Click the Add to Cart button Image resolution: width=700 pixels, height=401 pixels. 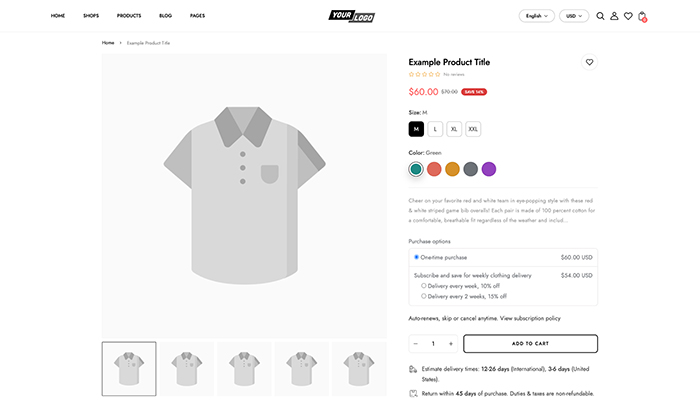tap(530, 344)
